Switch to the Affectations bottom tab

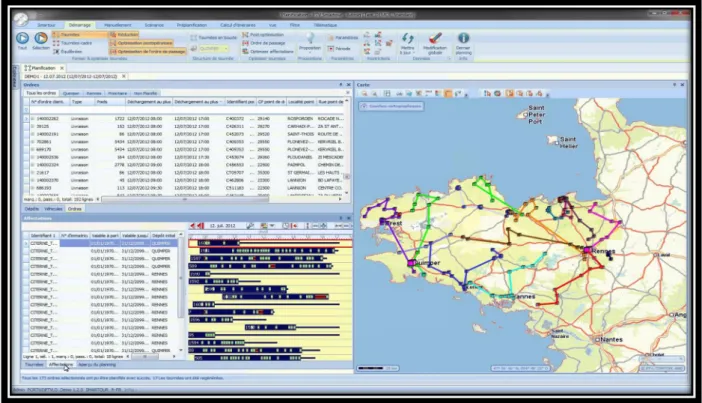point(61,365)
